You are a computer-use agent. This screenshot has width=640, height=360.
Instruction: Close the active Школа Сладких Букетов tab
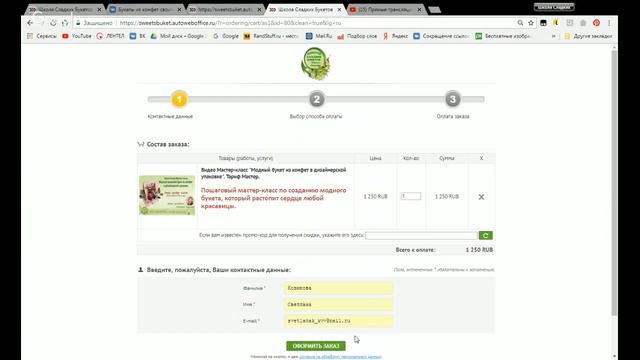[339, 9]
